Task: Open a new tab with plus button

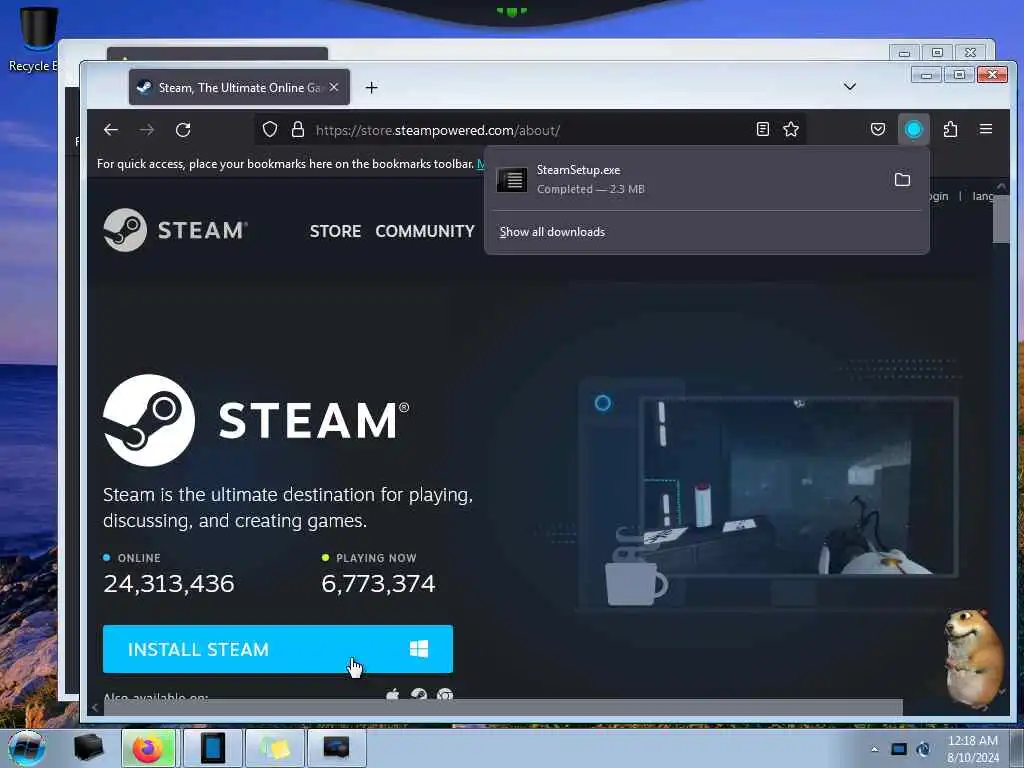Action: tap(372, 88)
